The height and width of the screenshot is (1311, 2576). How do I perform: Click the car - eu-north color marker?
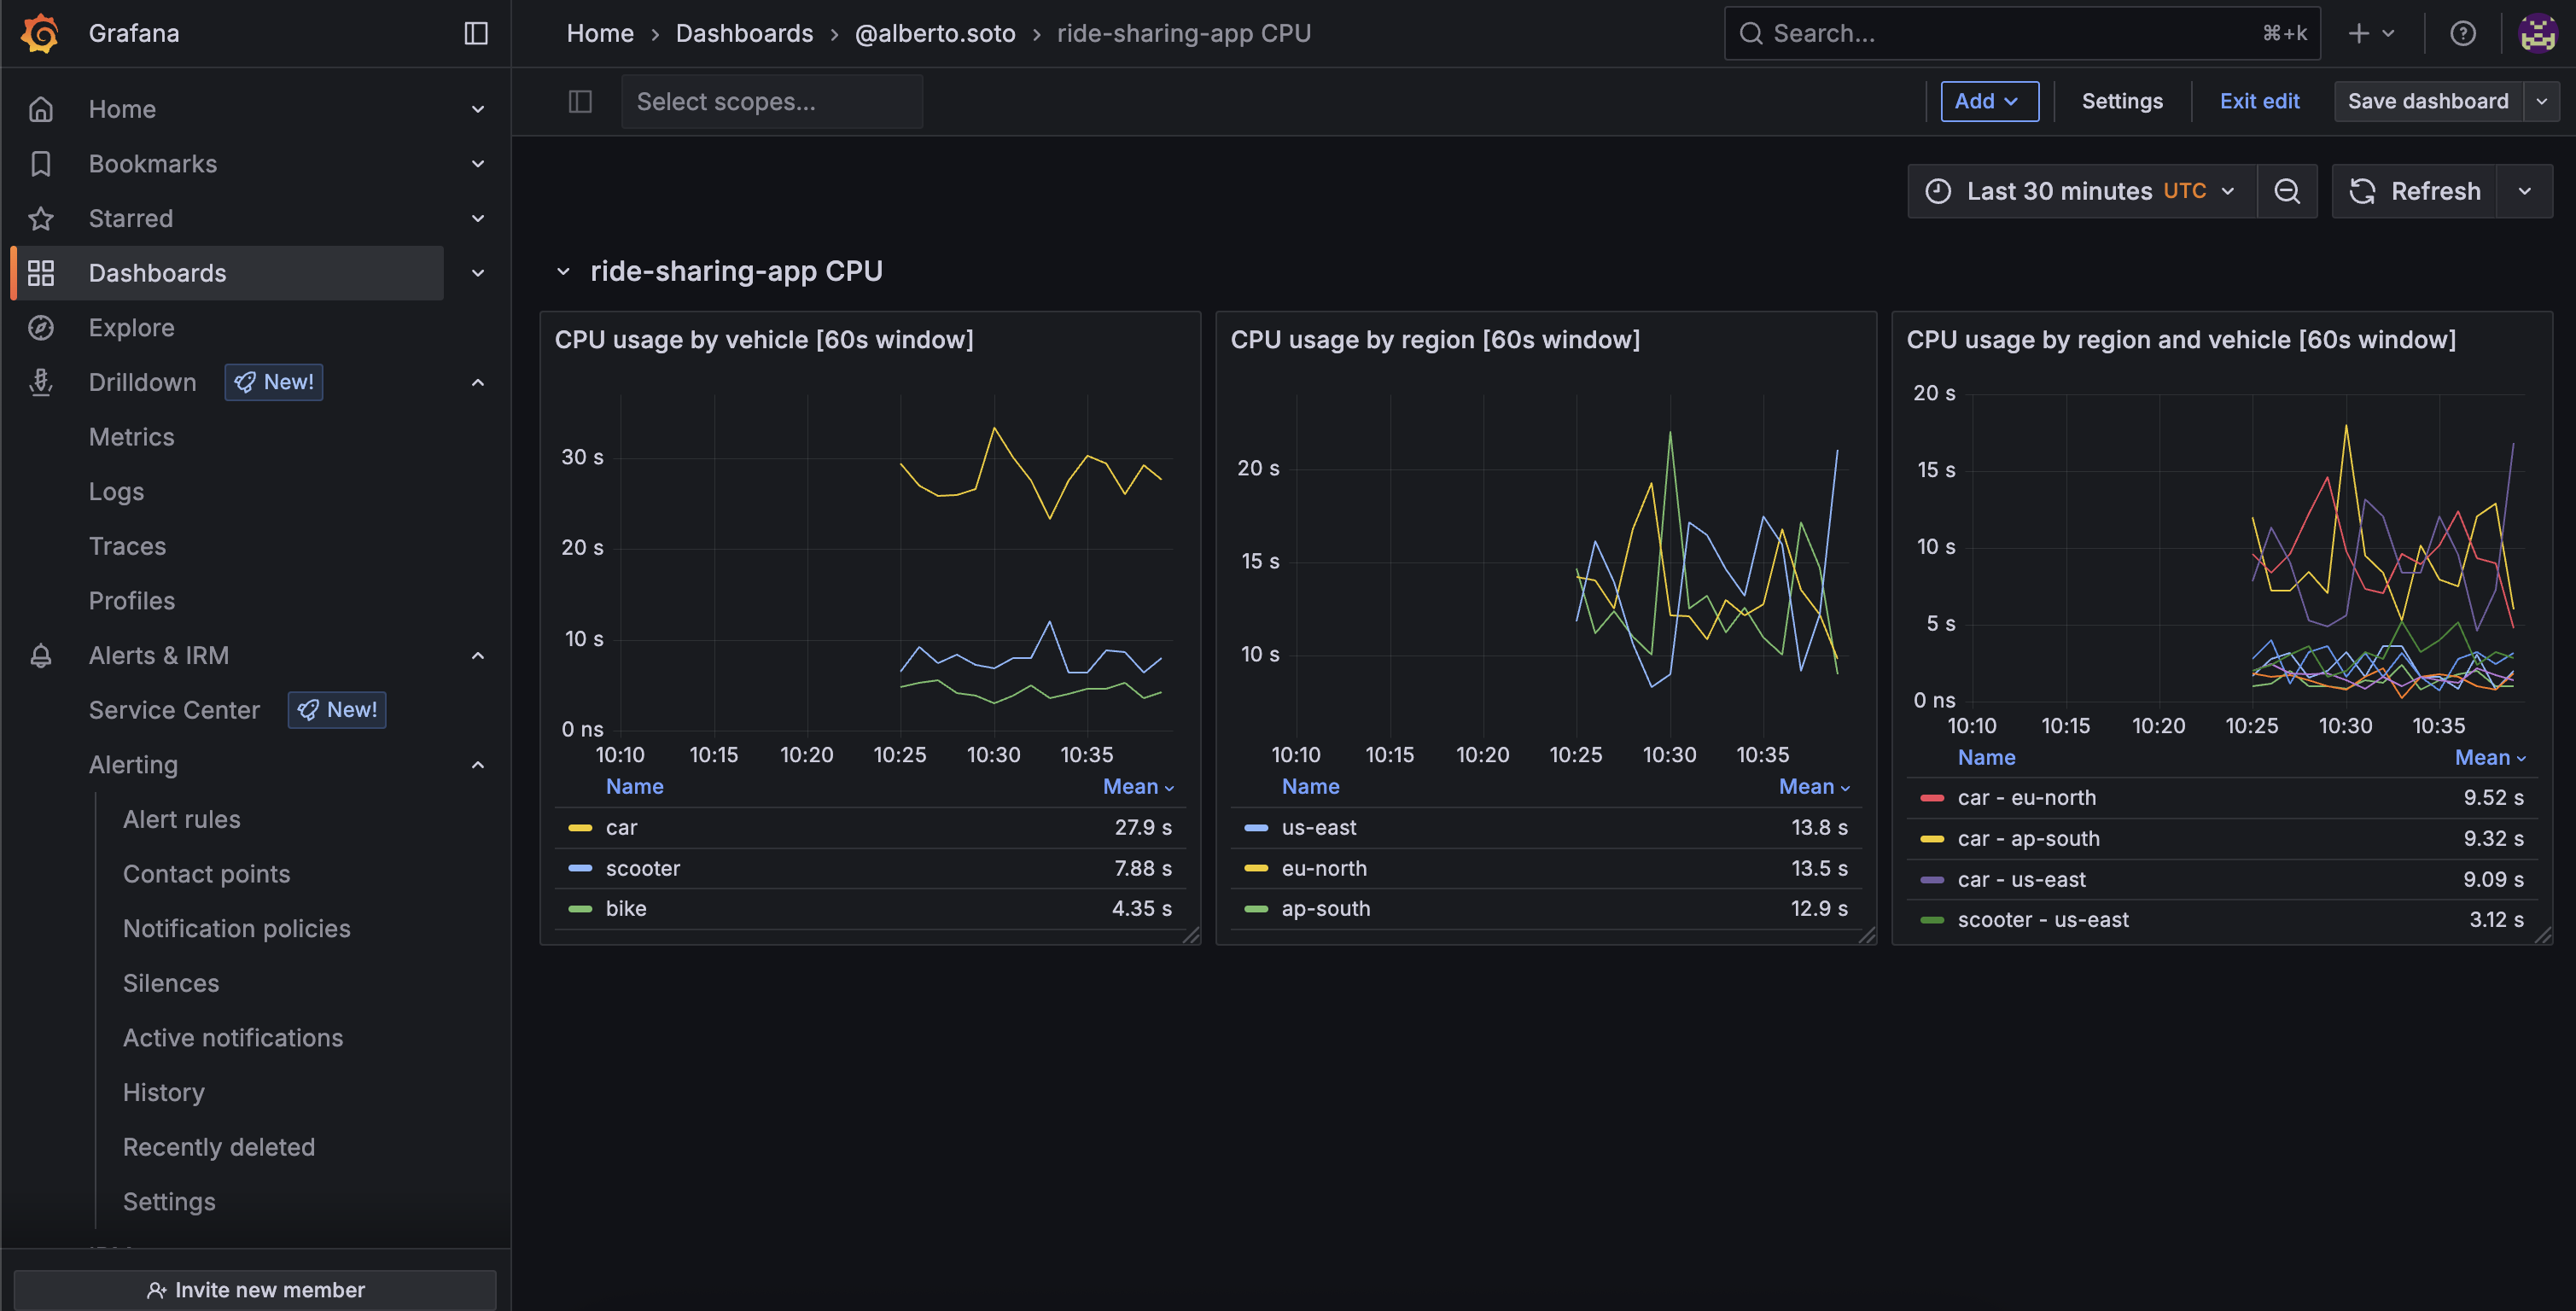pos(1931,797)
